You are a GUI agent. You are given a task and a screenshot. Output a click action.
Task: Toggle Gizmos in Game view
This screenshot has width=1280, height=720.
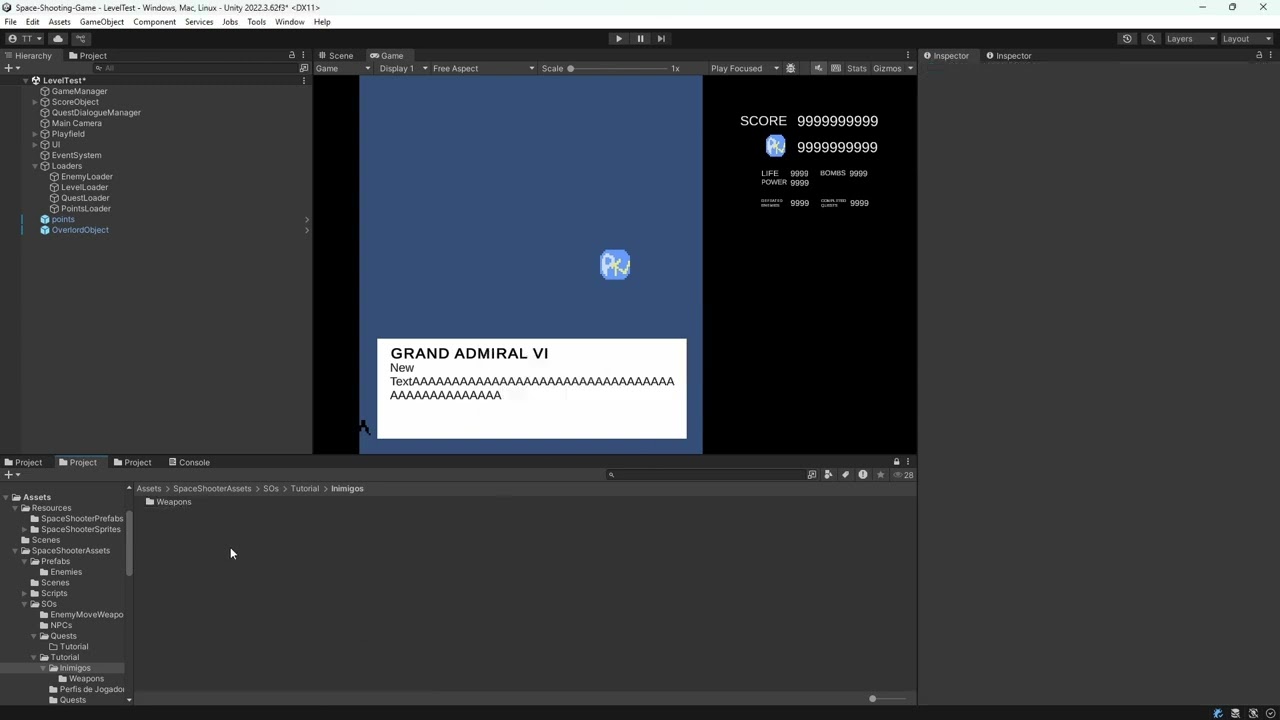tap(887, 68)
